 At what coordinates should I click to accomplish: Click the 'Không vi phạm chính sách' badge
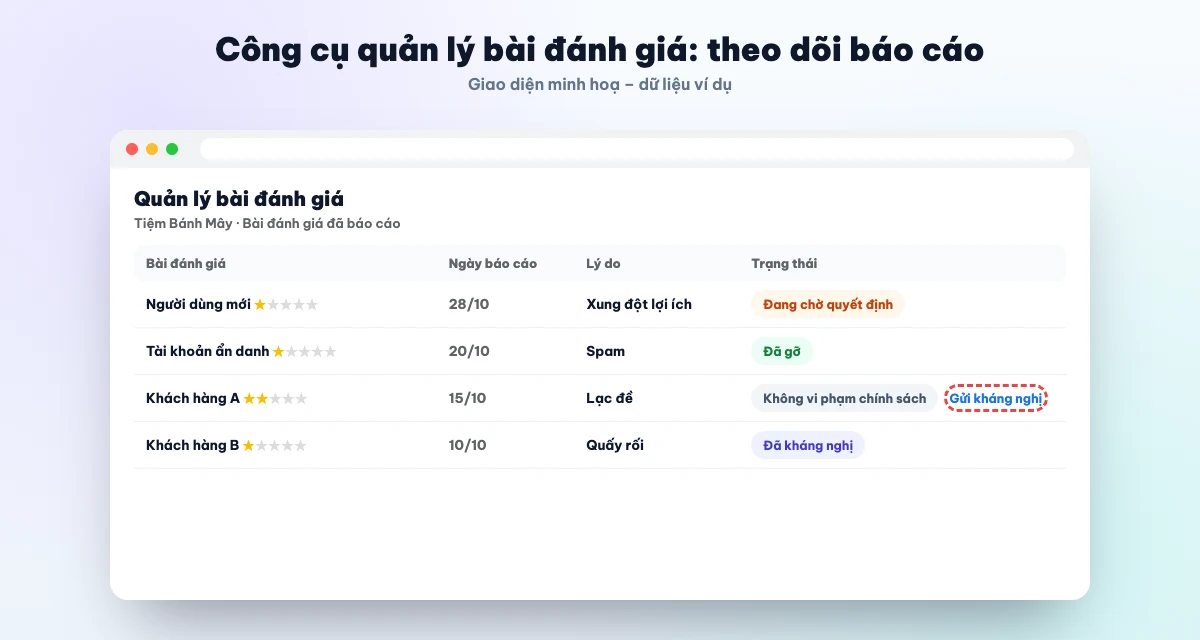(844, 398)
